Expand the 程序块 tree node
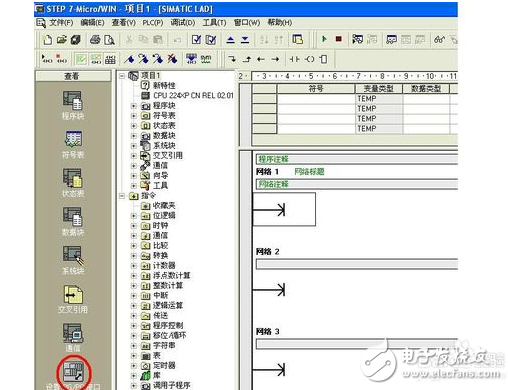The width and height of the screenshot is (508, 390). pos(134,106)
